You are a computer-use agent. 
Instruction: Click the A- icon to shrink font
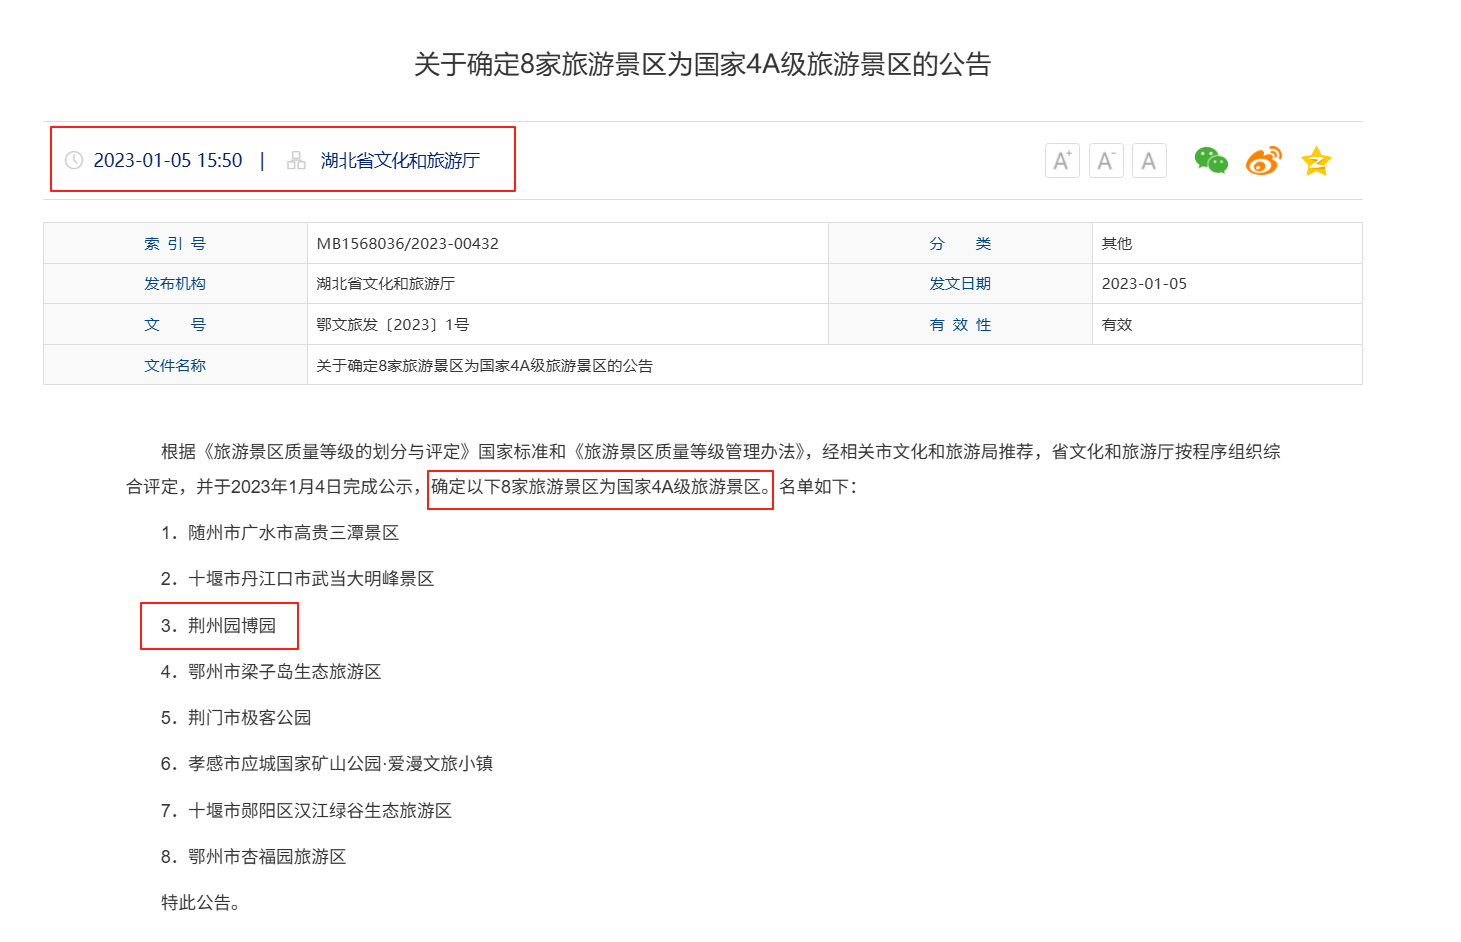coord(1106,160)
